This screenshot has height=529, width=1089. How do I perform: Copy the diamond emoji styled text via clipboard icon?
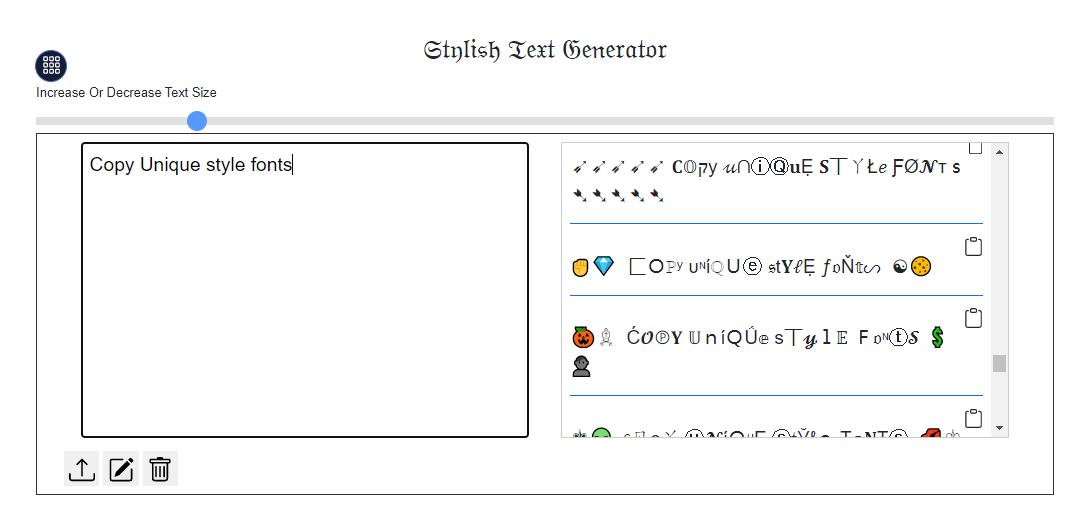click(x=974, y=246)
